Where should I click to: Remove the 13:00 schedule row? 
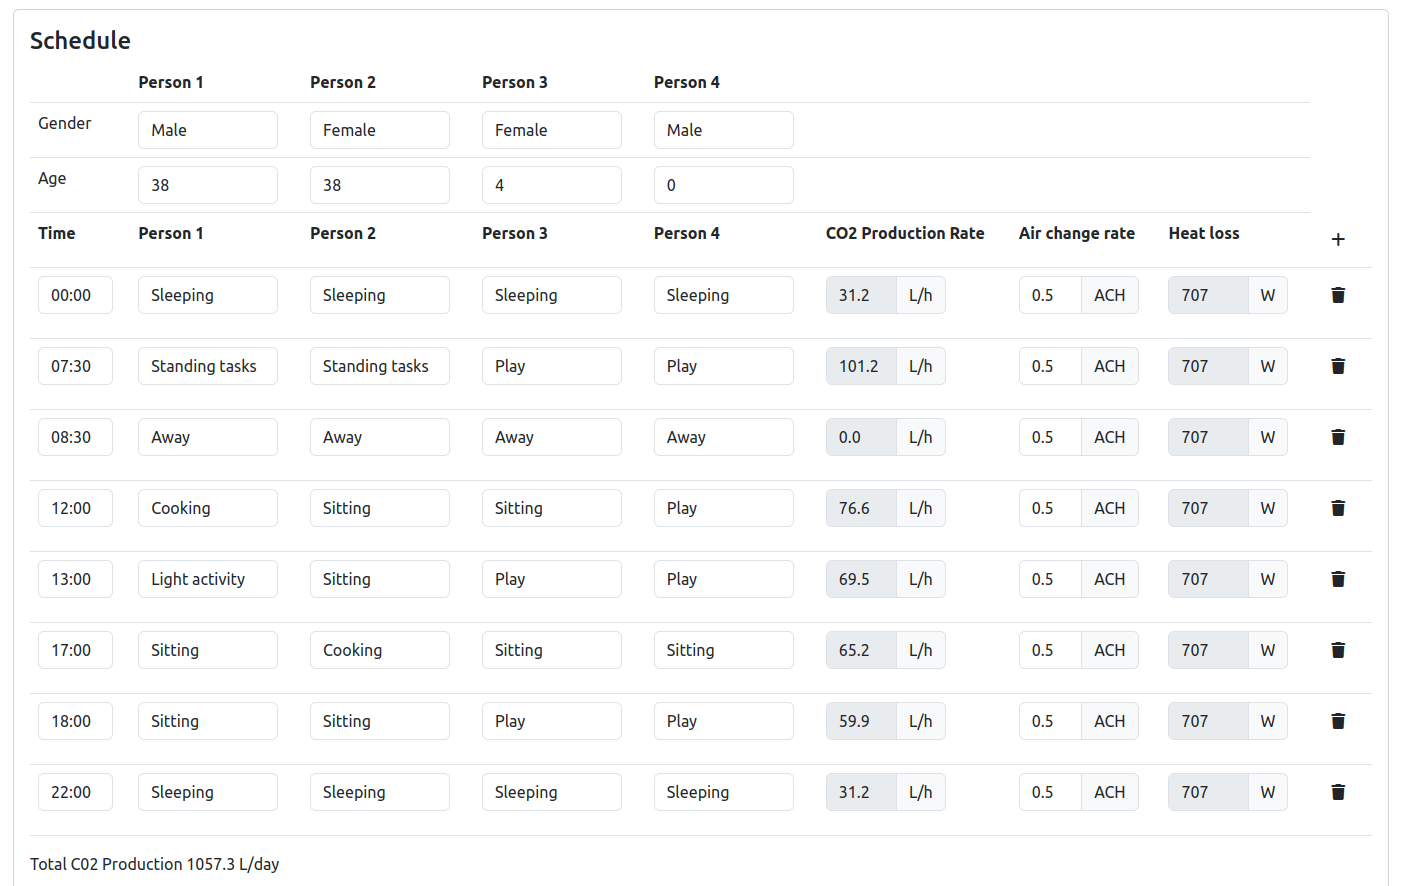pyautogui.click(x=1338, y=579)
